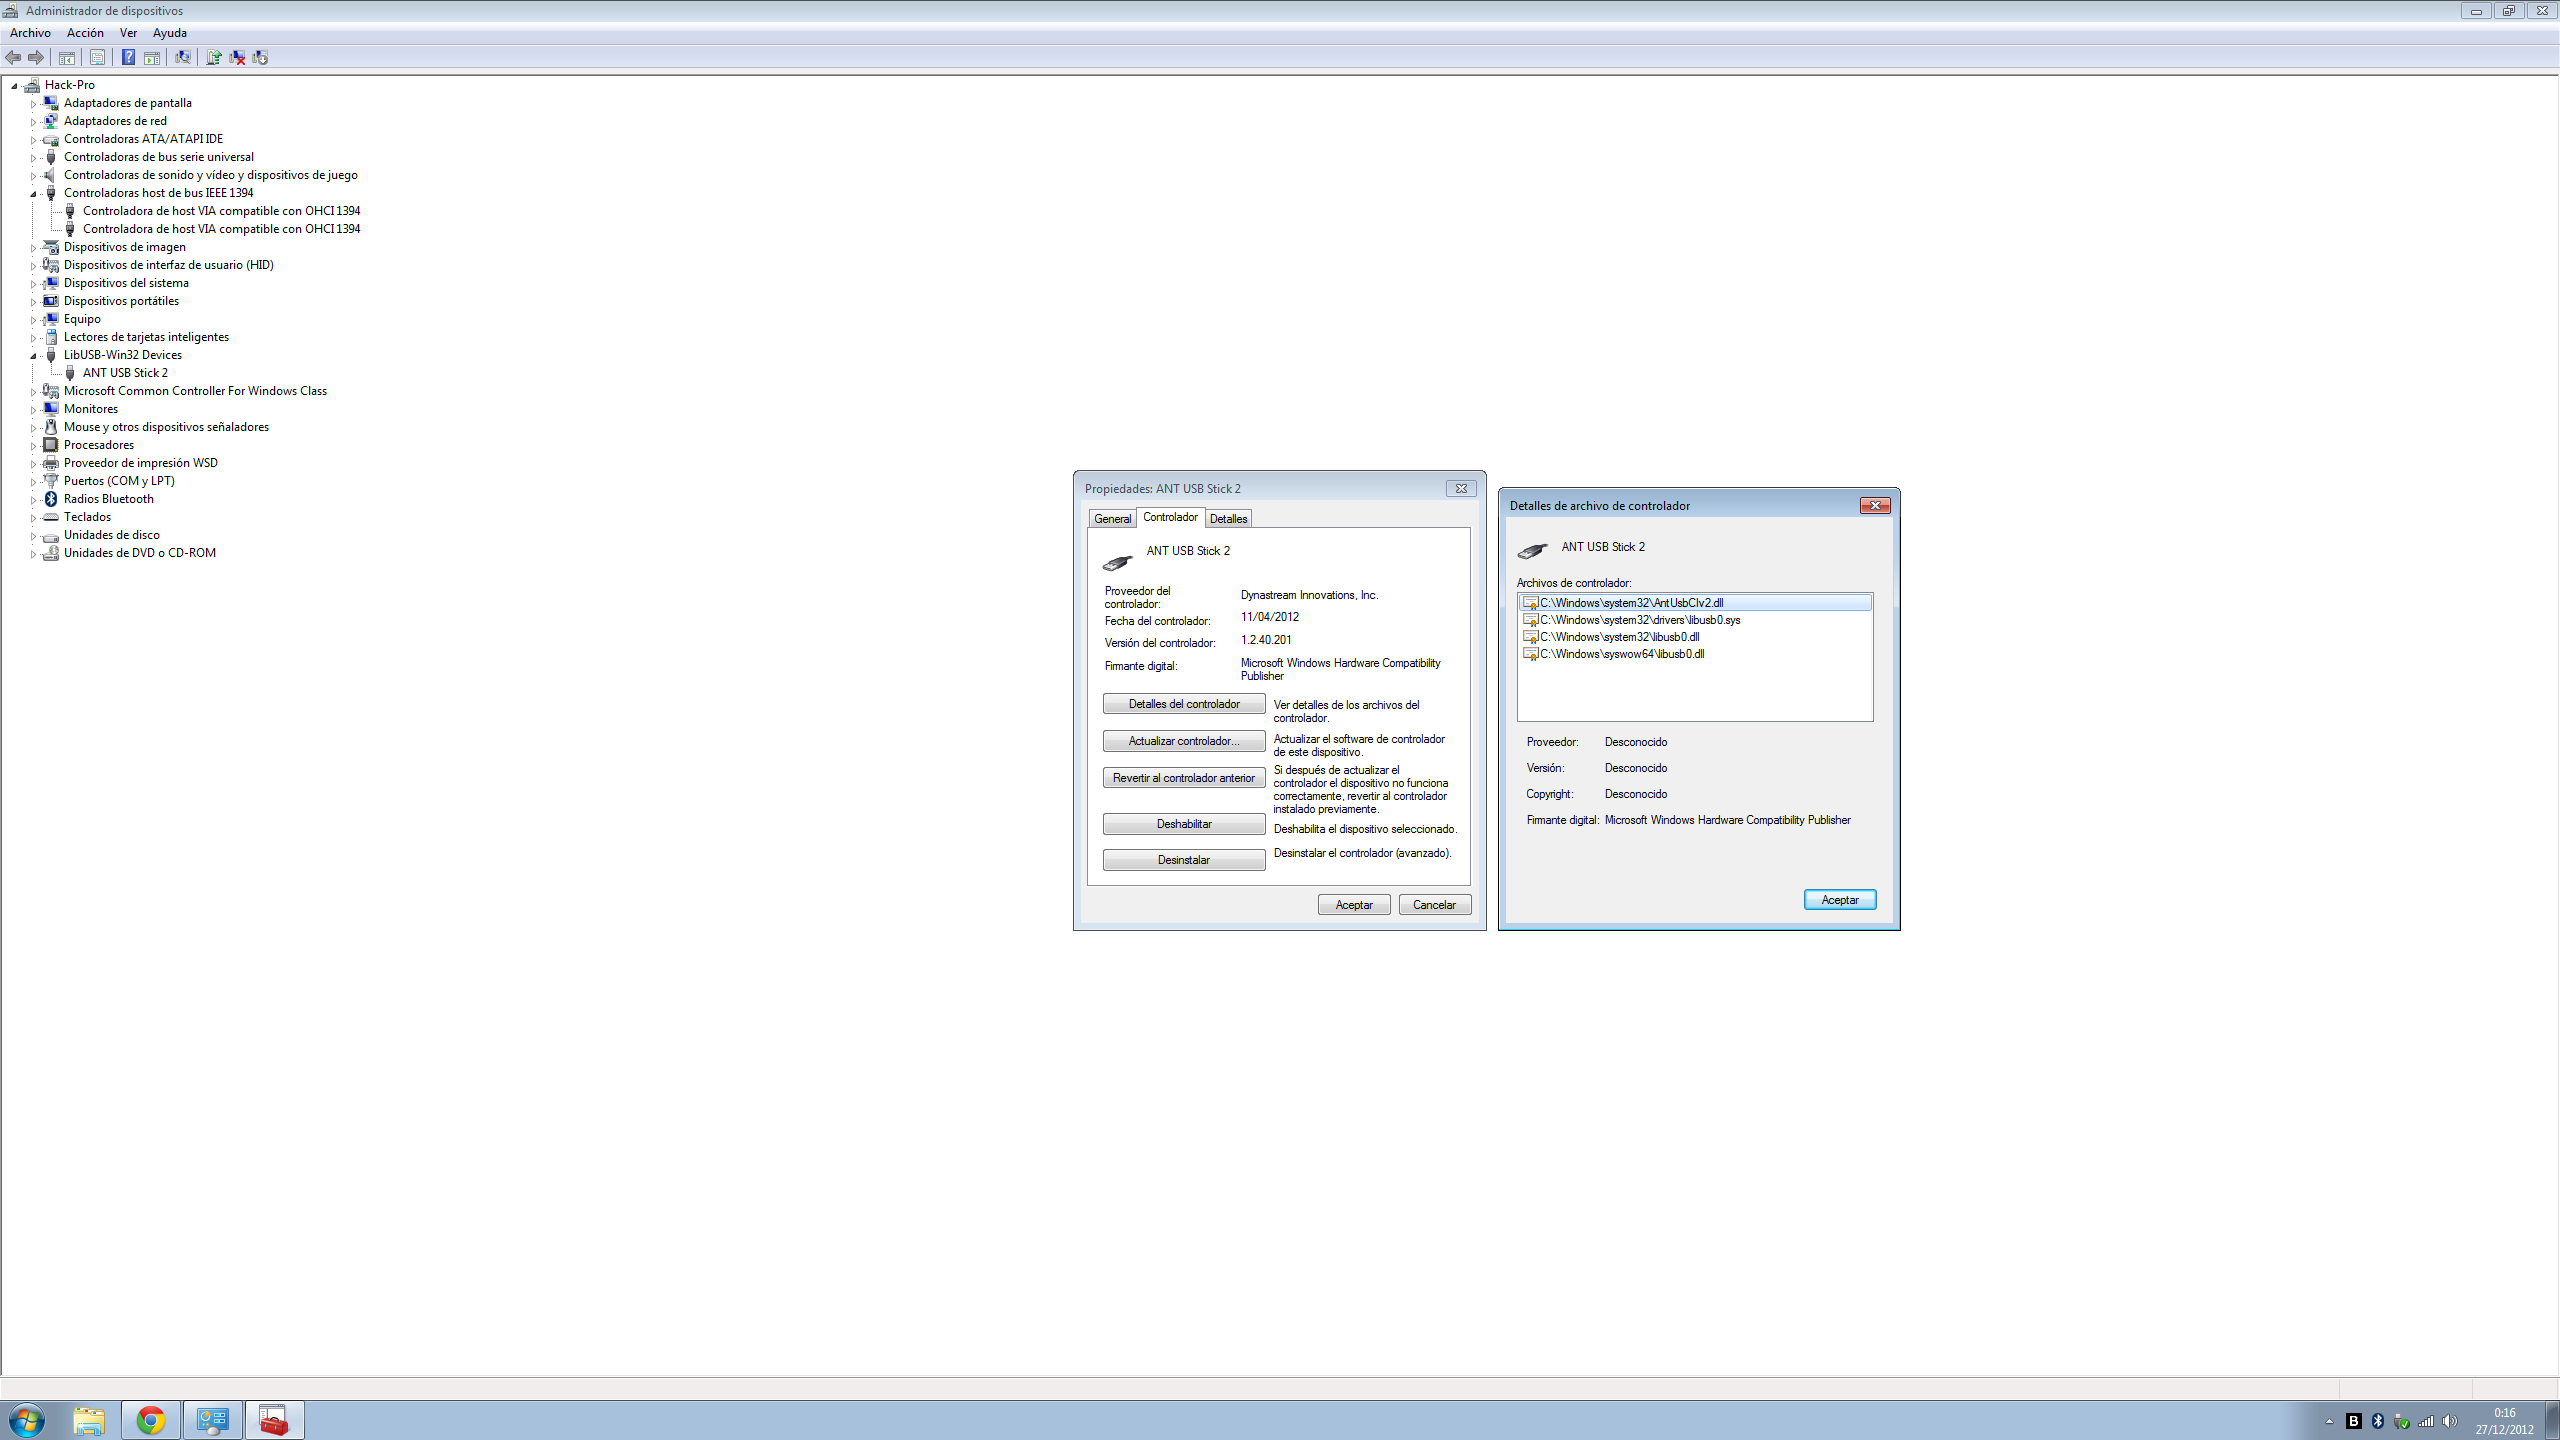The image size is (2560, 1440).
Task: Click the Safely Remove Hardware tray icon
Action: (2402, 1421)
